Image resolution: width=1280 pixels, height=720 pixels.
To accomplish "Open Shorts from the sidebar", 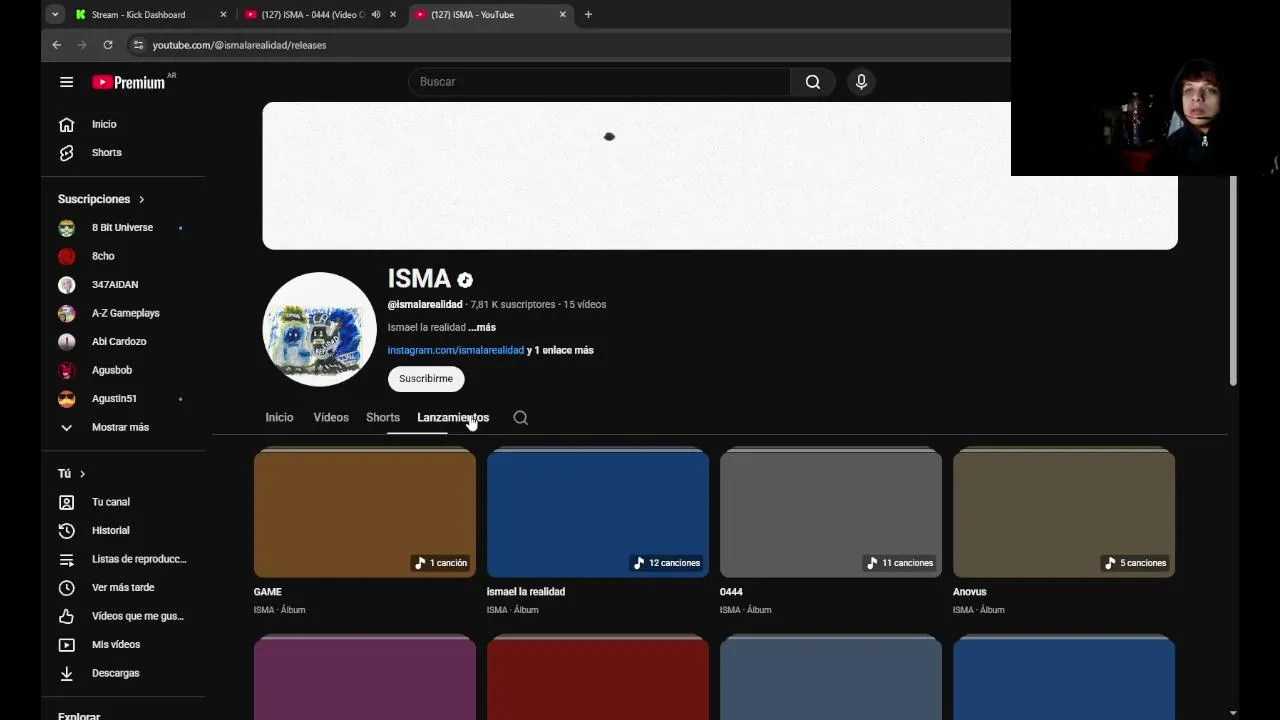I will point(106,153).
